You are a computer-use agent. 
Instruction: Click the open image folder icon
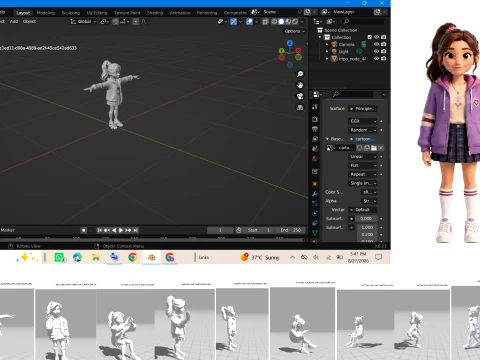374,148
